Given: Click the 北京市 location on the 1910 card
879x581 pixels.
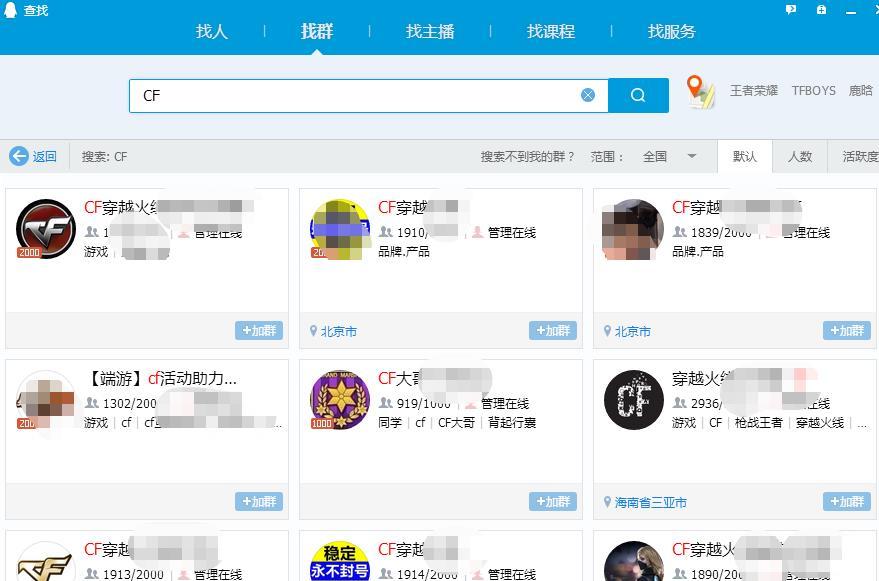Looking at the screenshot, I should [x=339, y=331].
